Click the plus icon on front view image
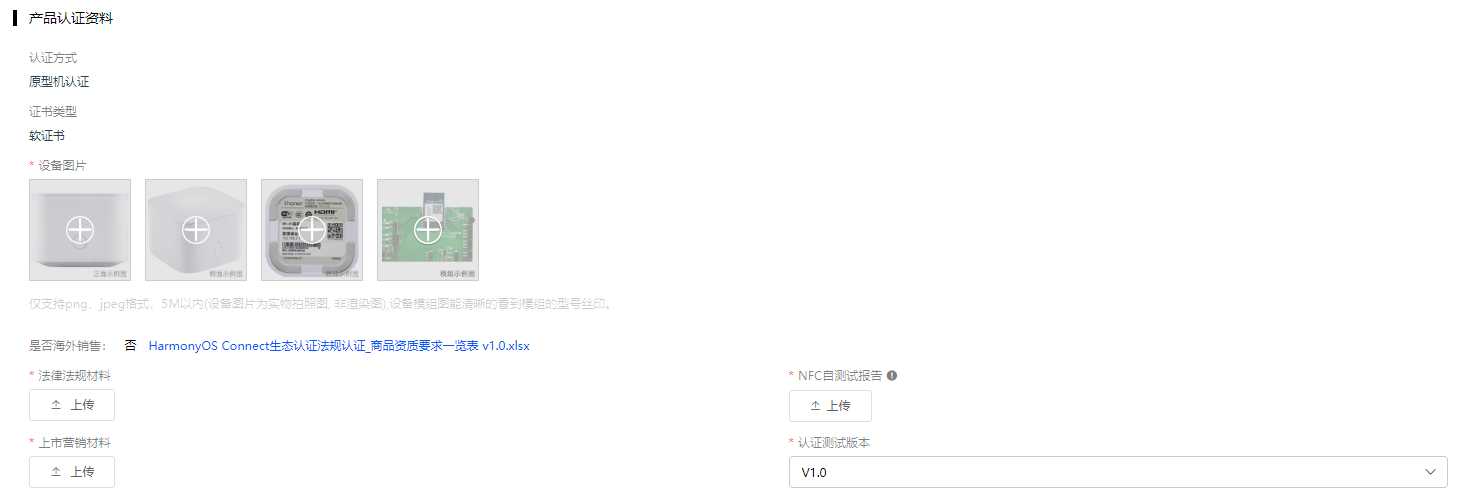Viewport: 1471px width, 496px height. click(x=80, y=230)
